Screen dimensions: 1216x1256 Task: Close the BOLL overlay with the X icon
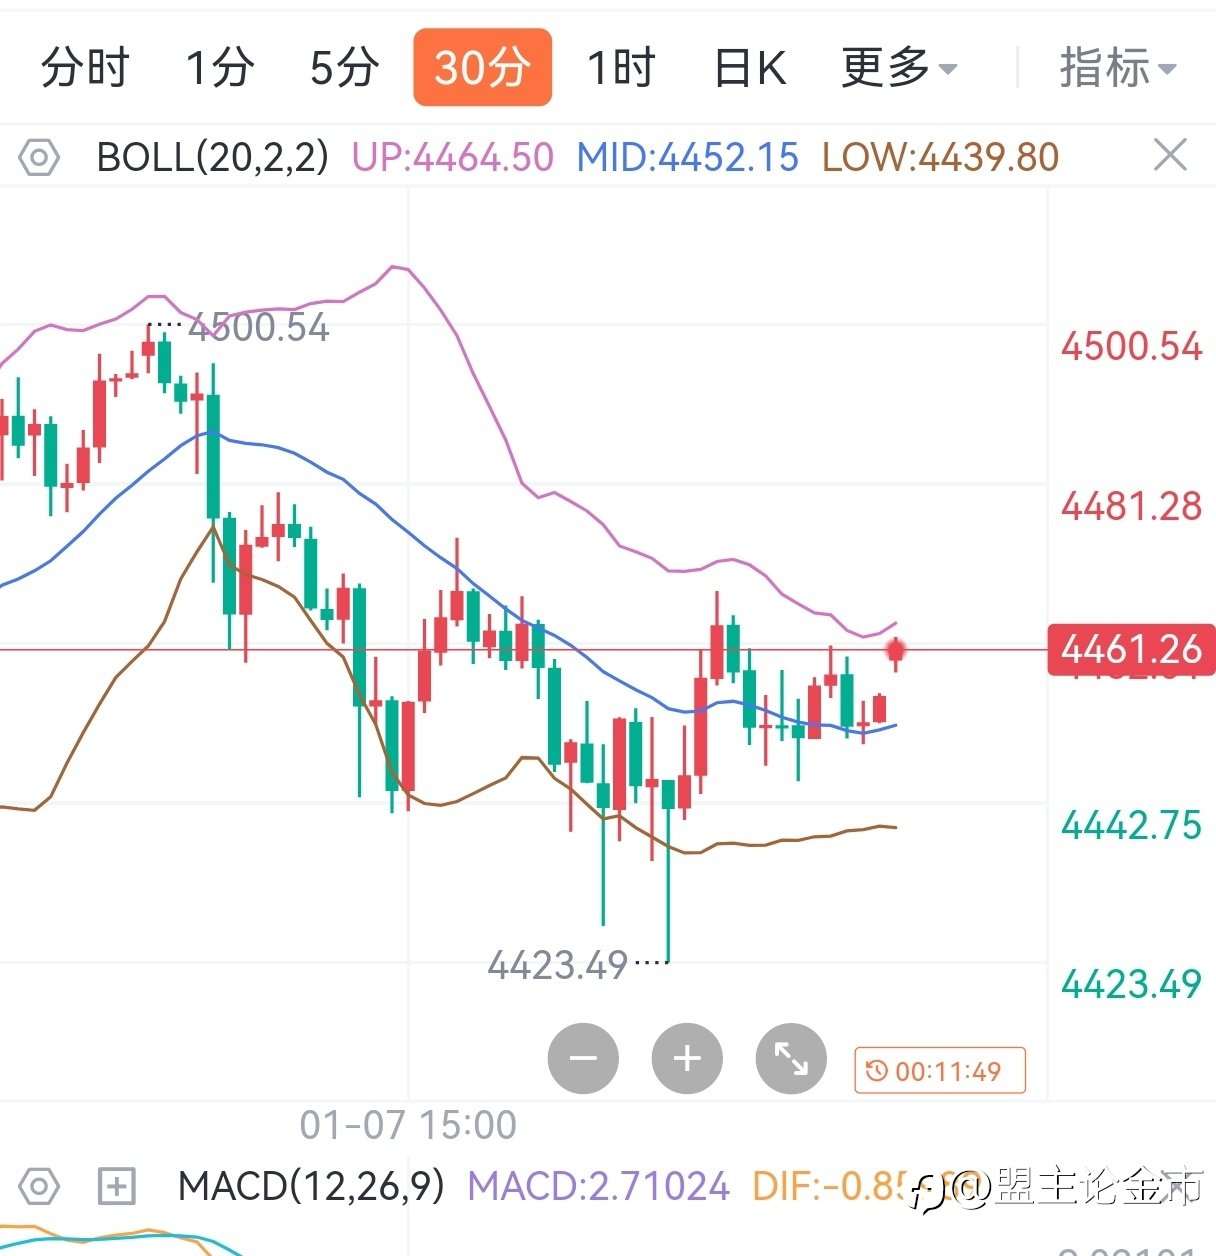pos(1168,155)
